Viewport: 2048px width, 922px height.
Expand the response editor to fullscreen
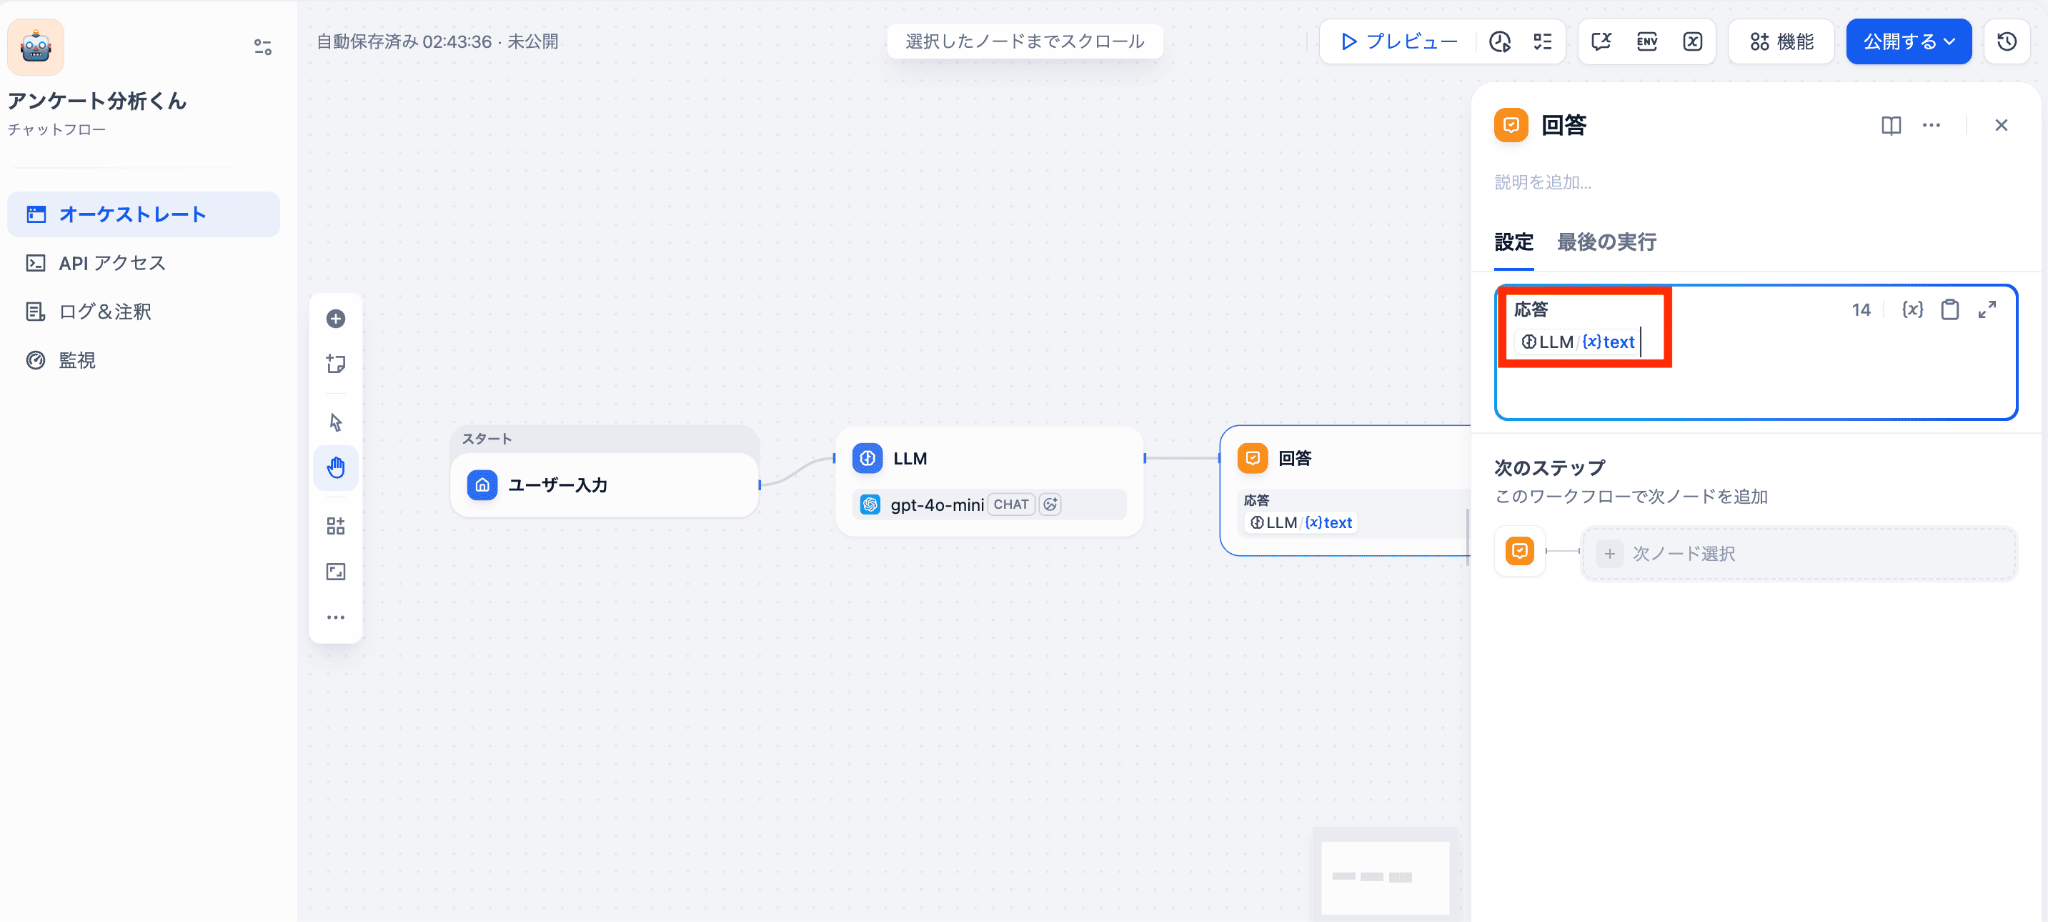click(x=1987, y=310)
